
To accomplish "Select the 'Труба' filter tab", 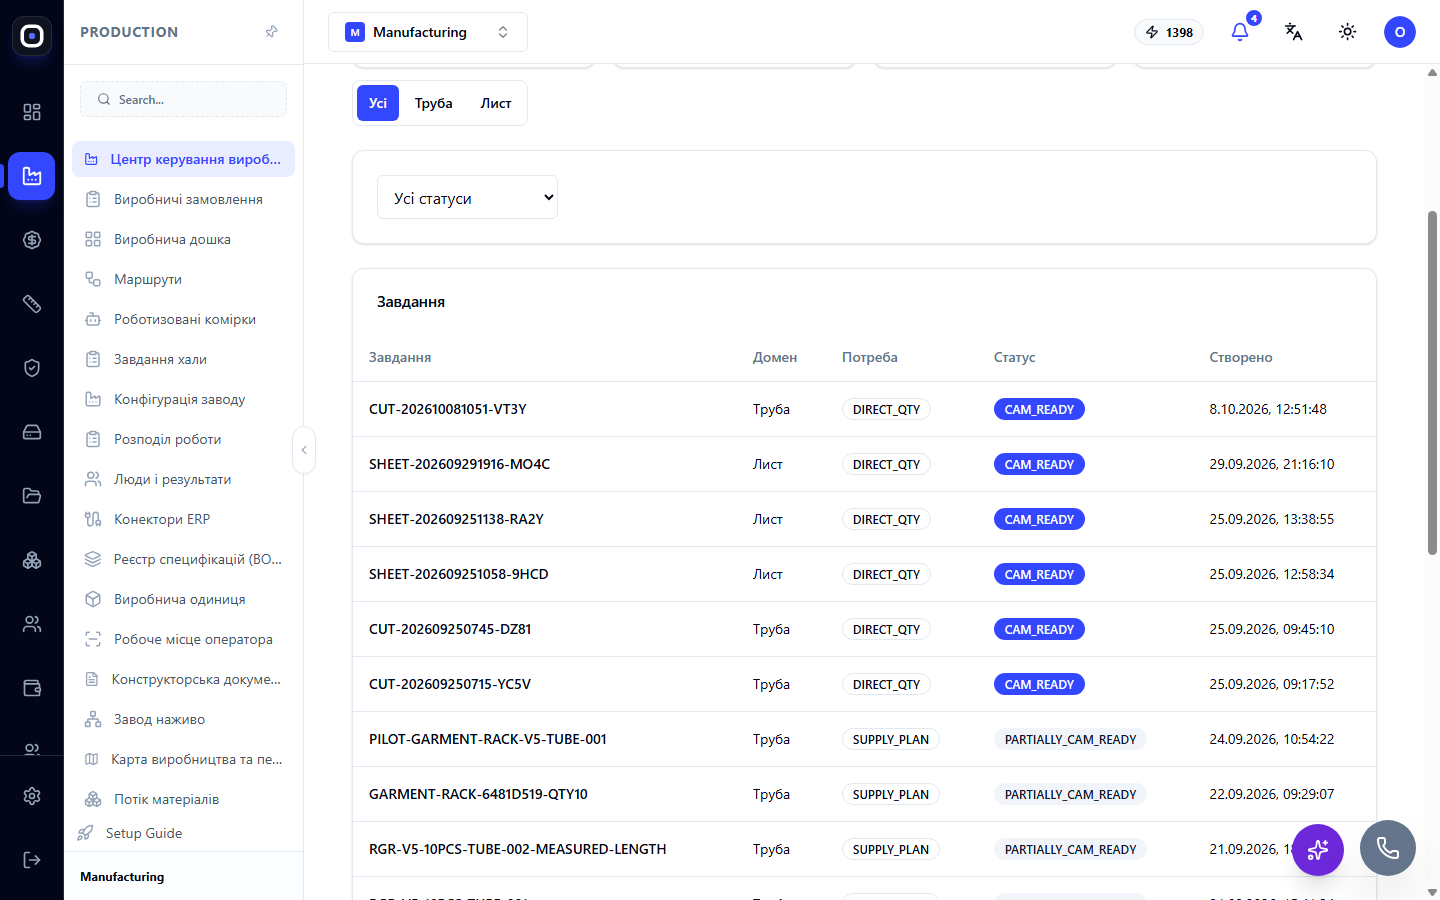I will tap(434, 103).
